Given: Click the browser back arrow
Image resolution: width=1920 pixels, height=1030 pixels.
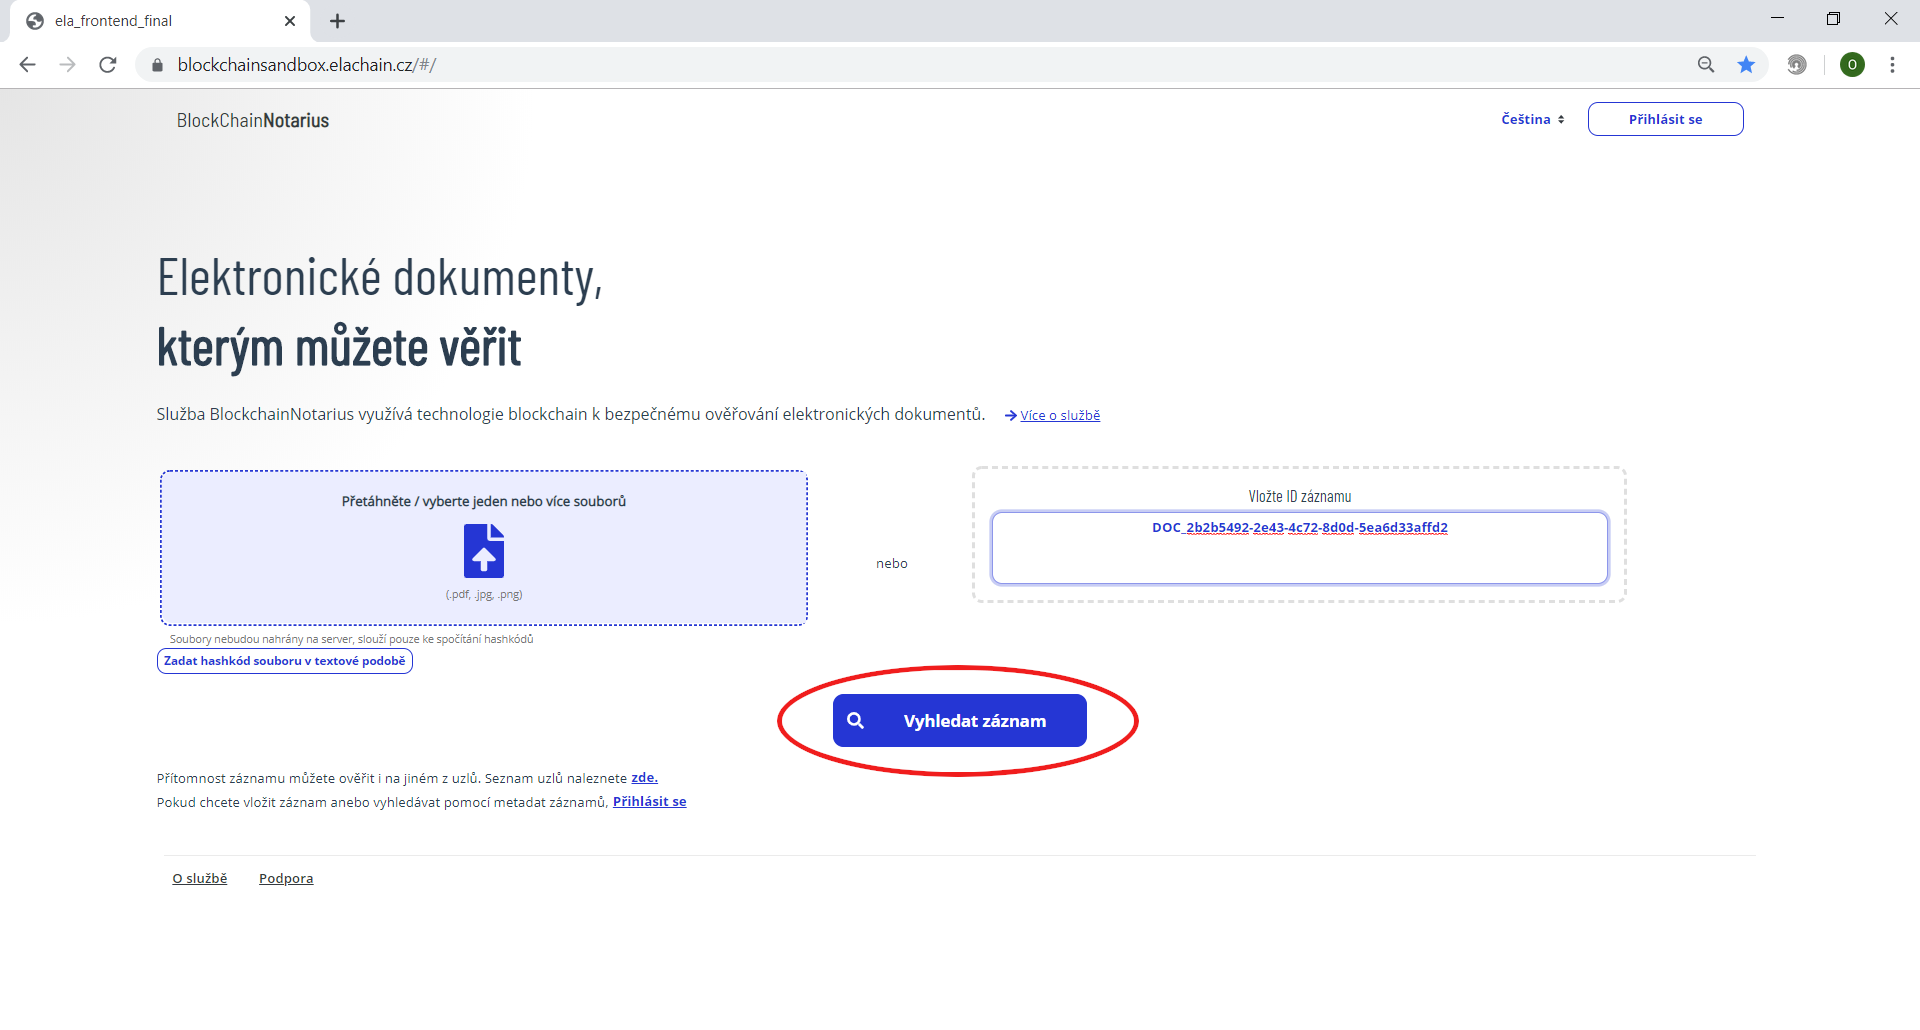Looking at the screenshot, I should point(28,65).
